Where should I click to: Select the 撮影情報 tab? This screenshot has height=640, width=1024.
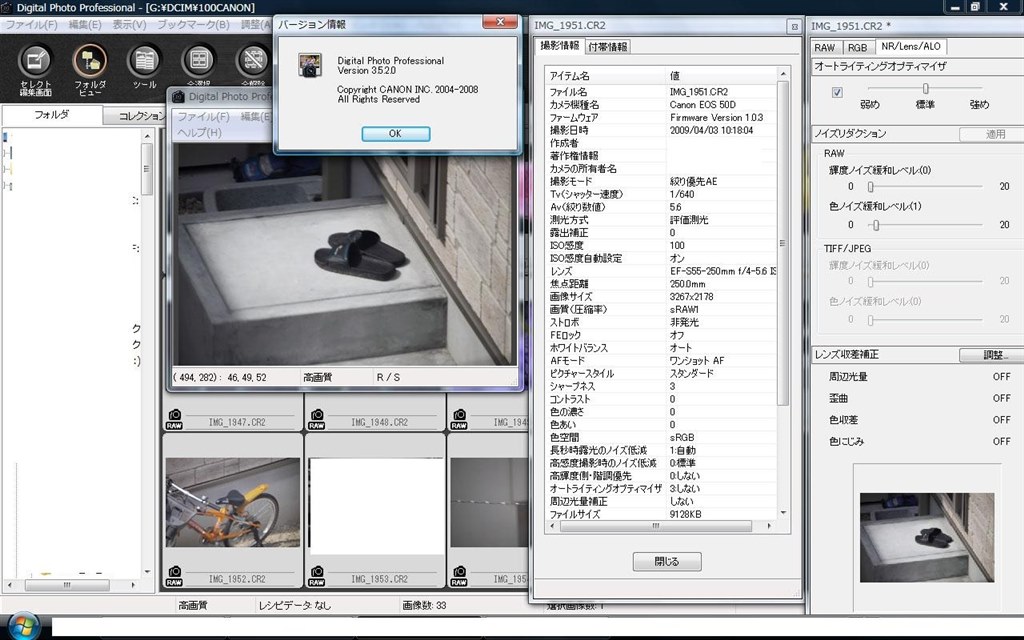[x=560, y=46]
